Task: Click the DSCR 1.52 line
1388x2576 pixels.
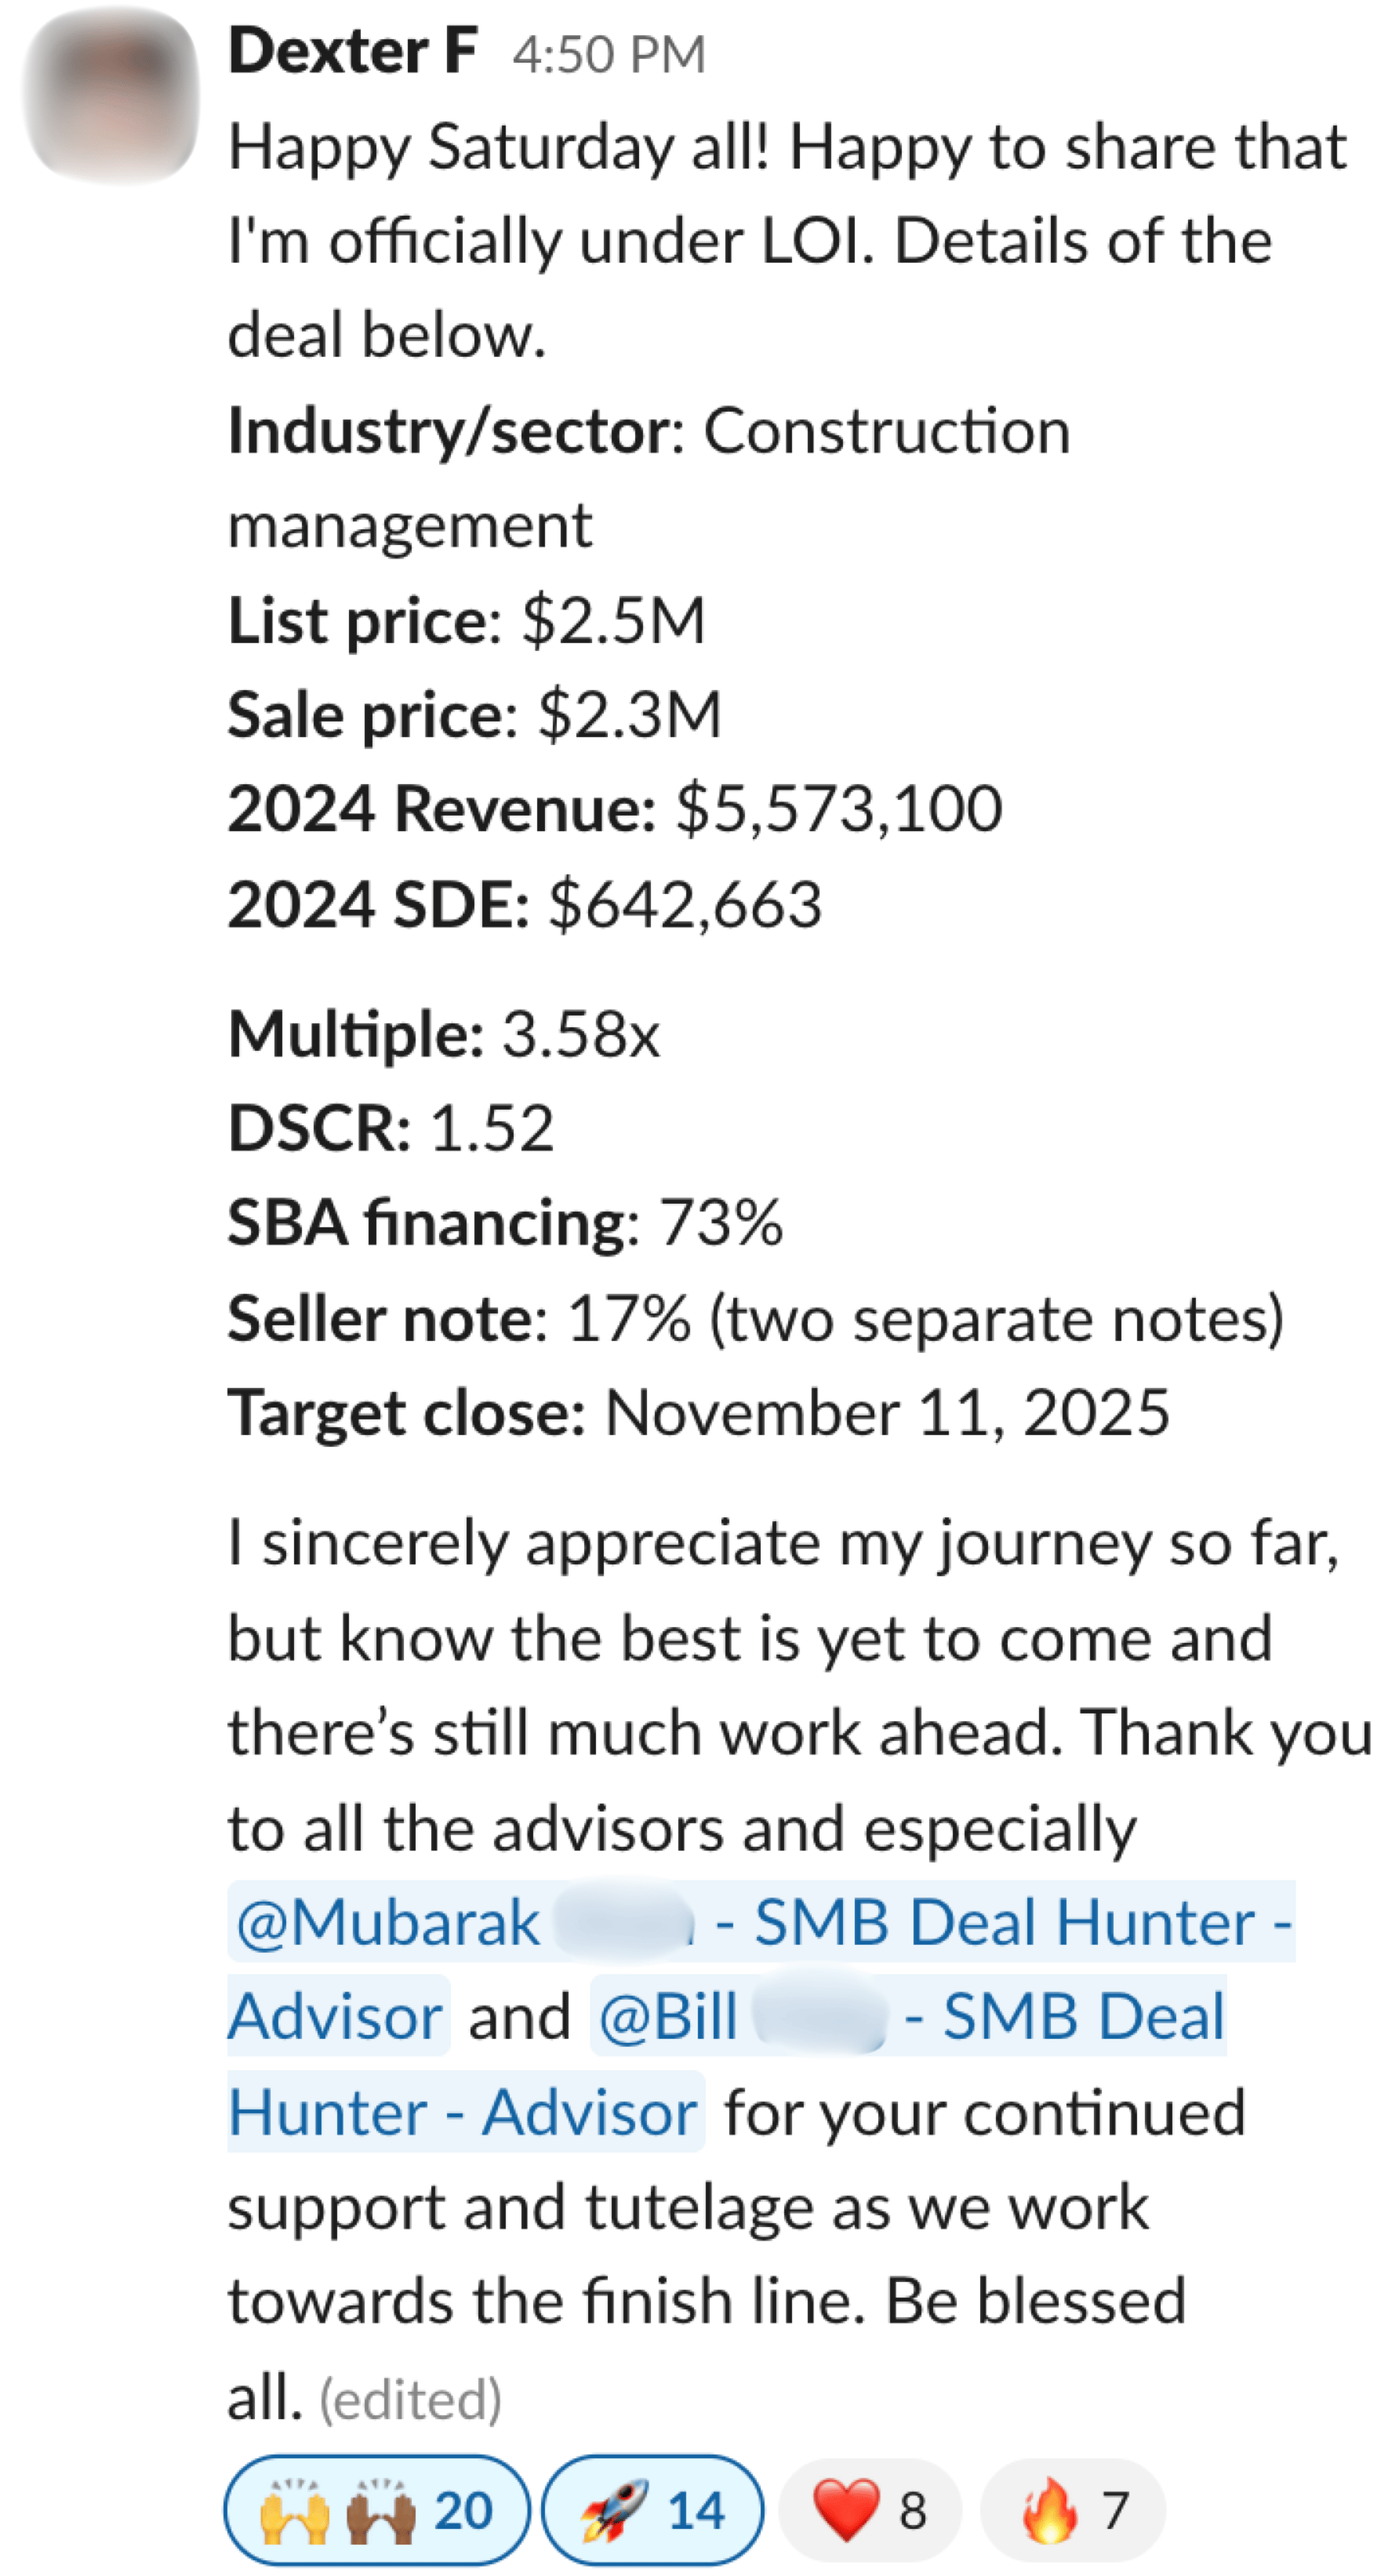Action: tap(390, 1128)
